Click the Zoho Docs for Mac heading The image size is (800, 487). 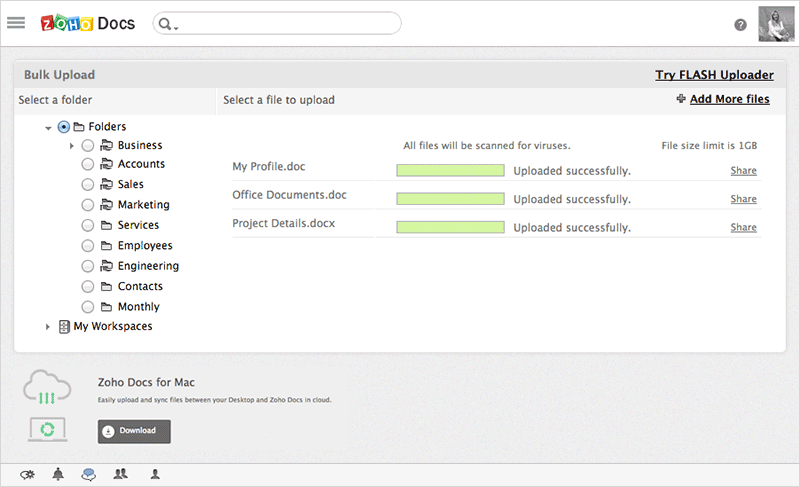point(146,382)
